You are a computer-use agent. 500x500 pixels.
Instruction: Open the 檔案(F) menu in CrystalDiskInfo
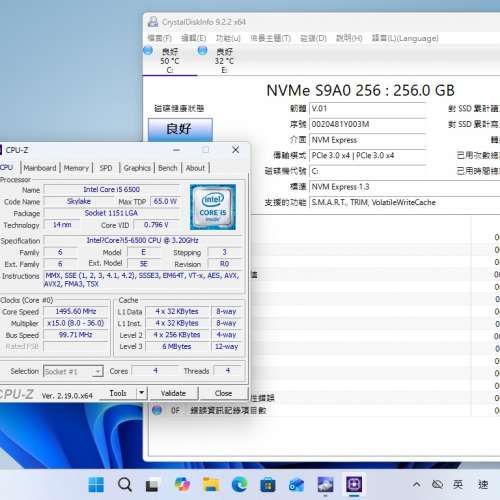(160, 38)
